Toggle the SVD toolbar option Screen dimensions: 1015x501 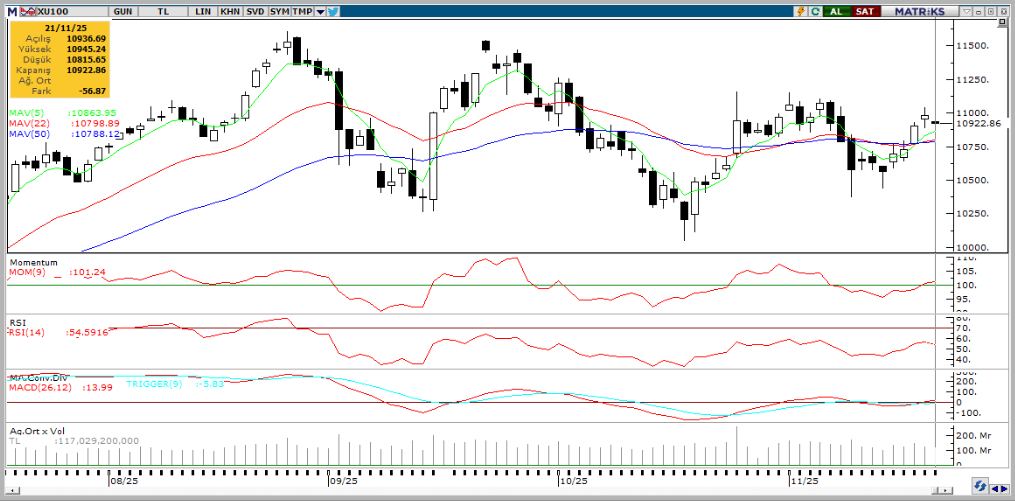point(255,10)
